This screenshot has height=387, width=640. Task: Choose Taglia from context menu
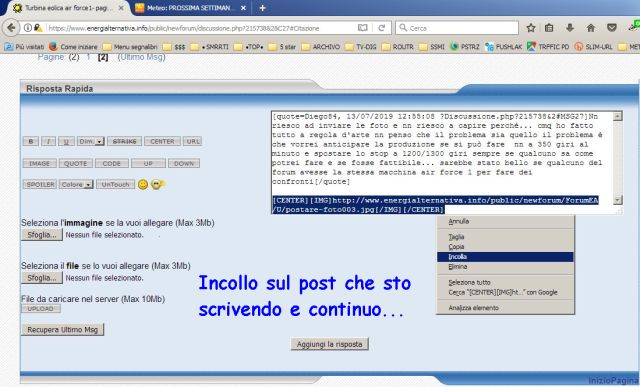(x=505, y=237)
